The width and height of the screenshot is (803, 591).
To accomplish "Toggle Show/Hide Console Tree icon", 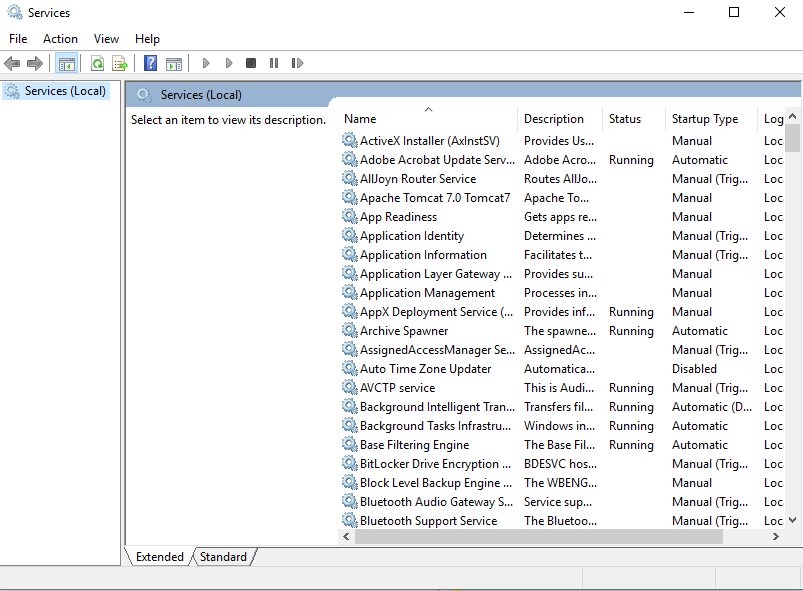I will 67,64.
